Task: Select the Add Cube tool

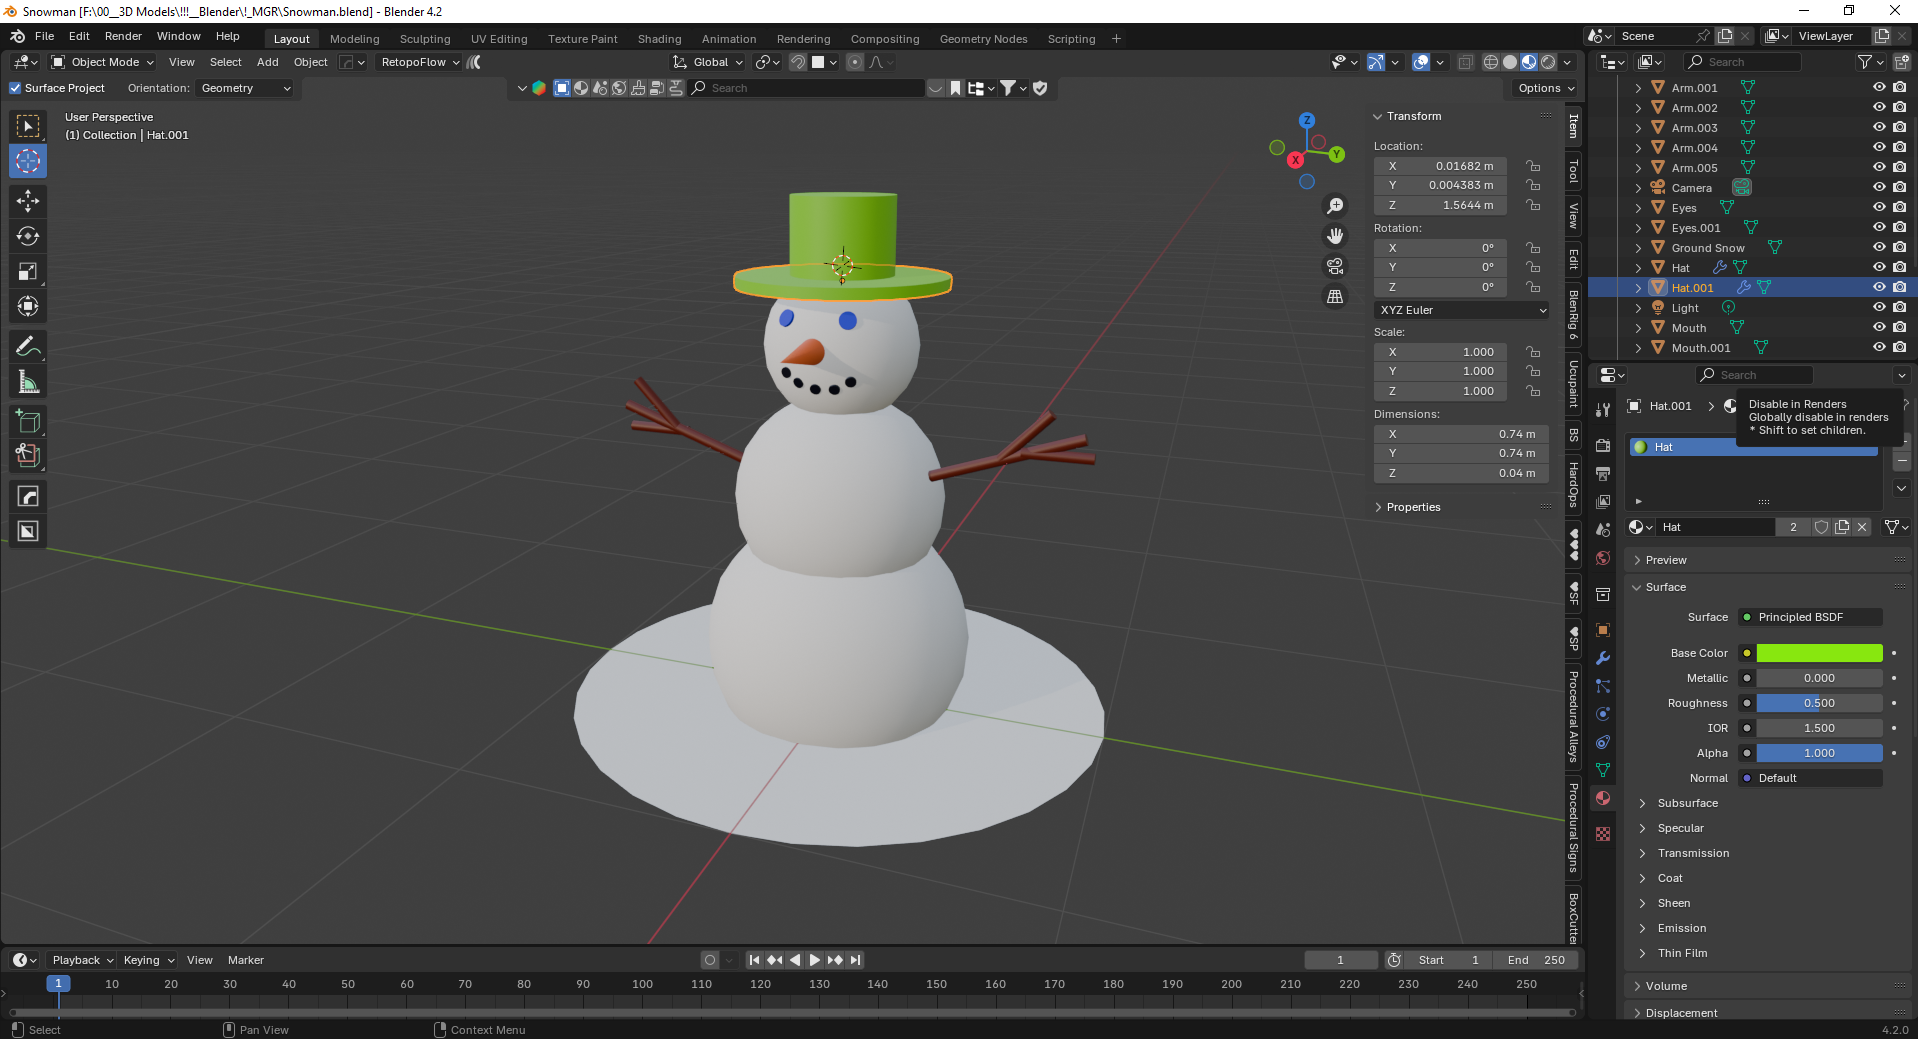Action: (28, 421)
